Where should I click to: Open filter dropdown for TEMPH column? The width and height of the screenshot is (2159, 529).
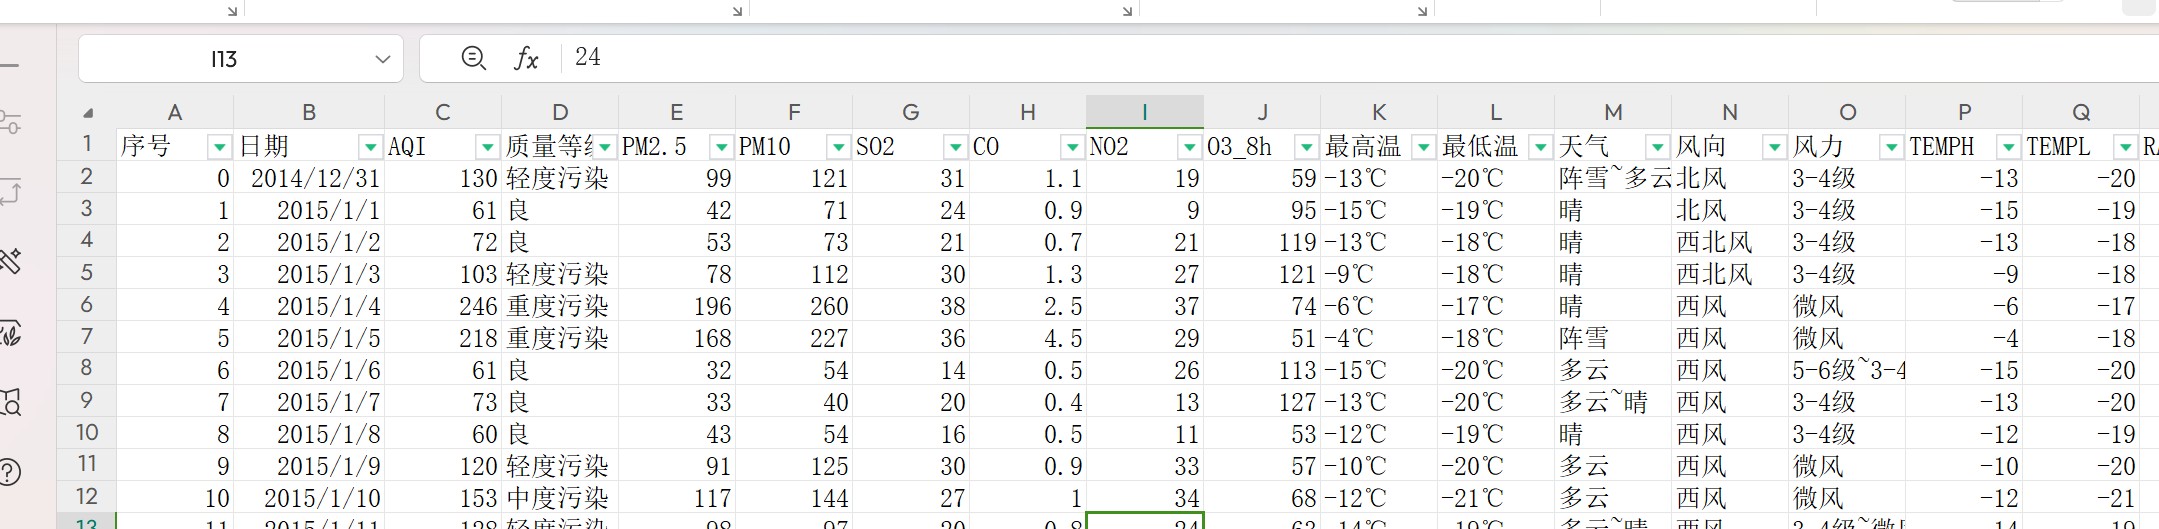(2008, 147)
